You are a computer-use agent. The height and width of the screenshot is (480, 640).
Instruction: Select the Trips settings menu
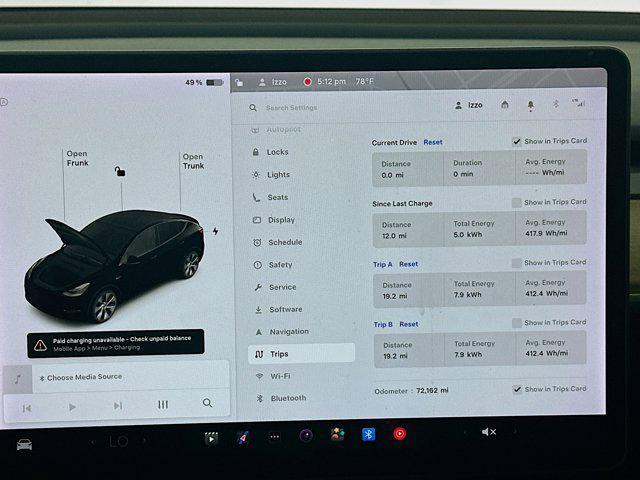point(301,353)
